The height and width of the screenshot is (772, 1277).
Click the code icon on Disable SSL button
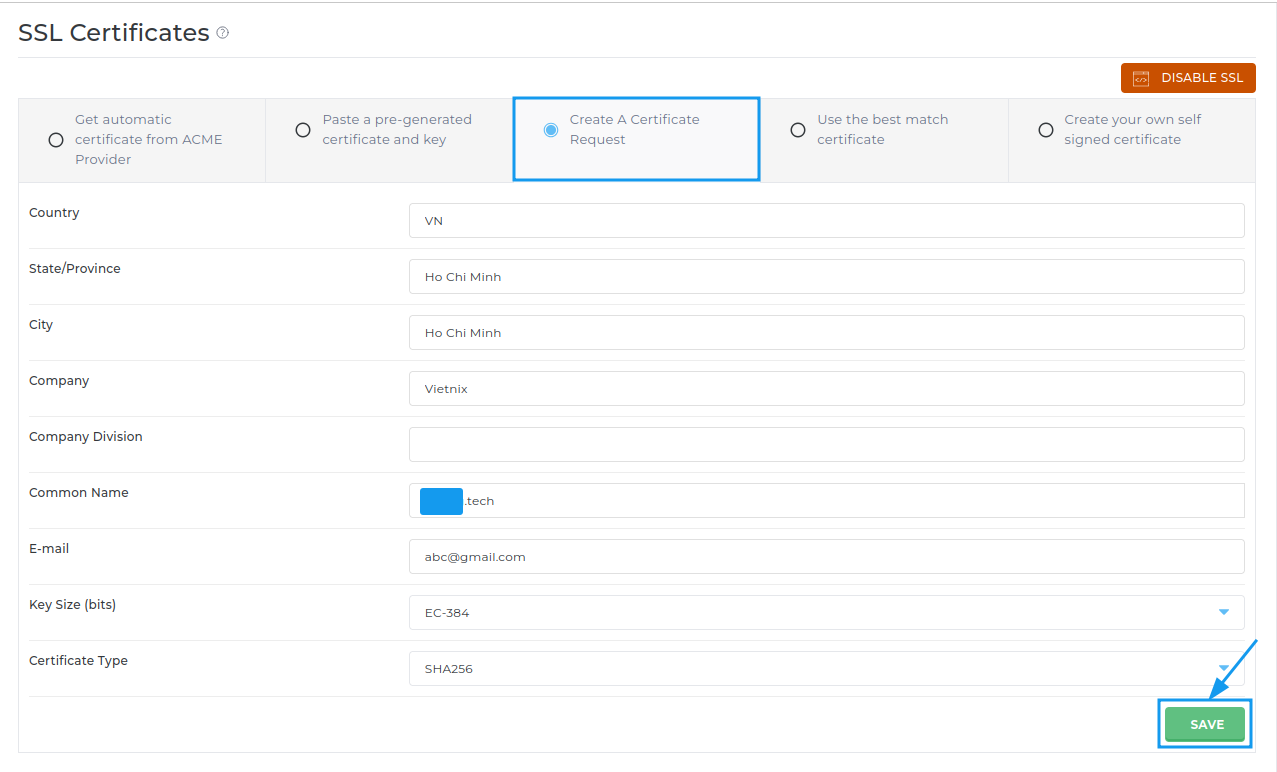click(x=1141, y=78)
